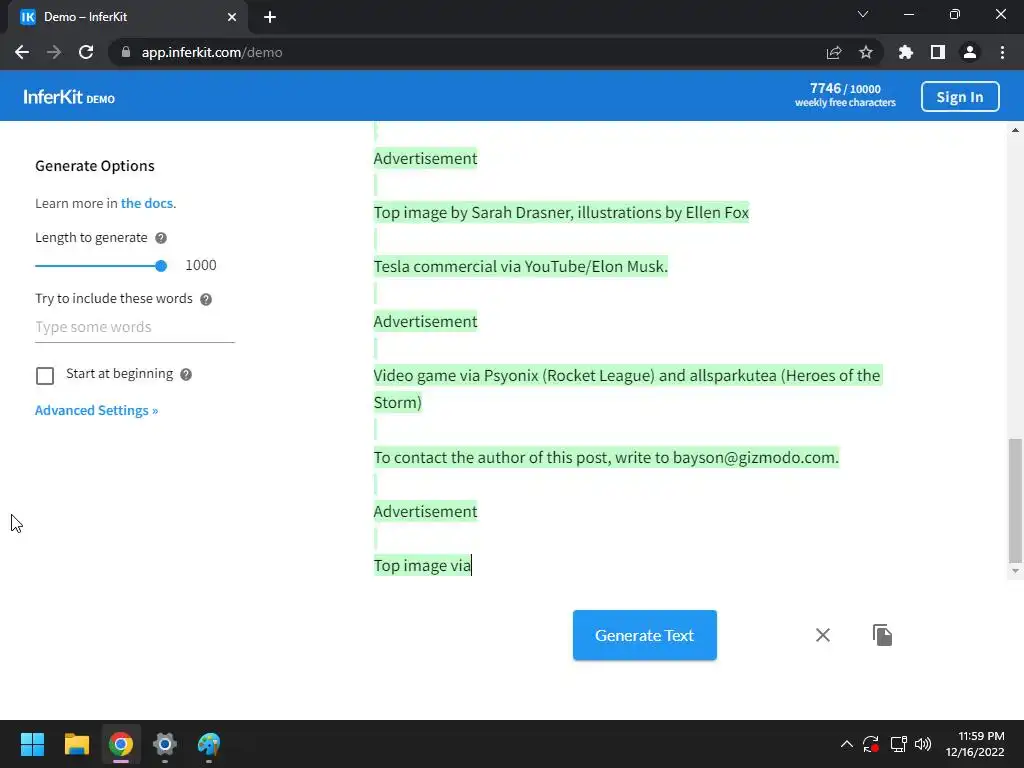This screenshot has height=768, width=1024.
Task: Open the Paint app in taskbar
Action: point(209,744)
